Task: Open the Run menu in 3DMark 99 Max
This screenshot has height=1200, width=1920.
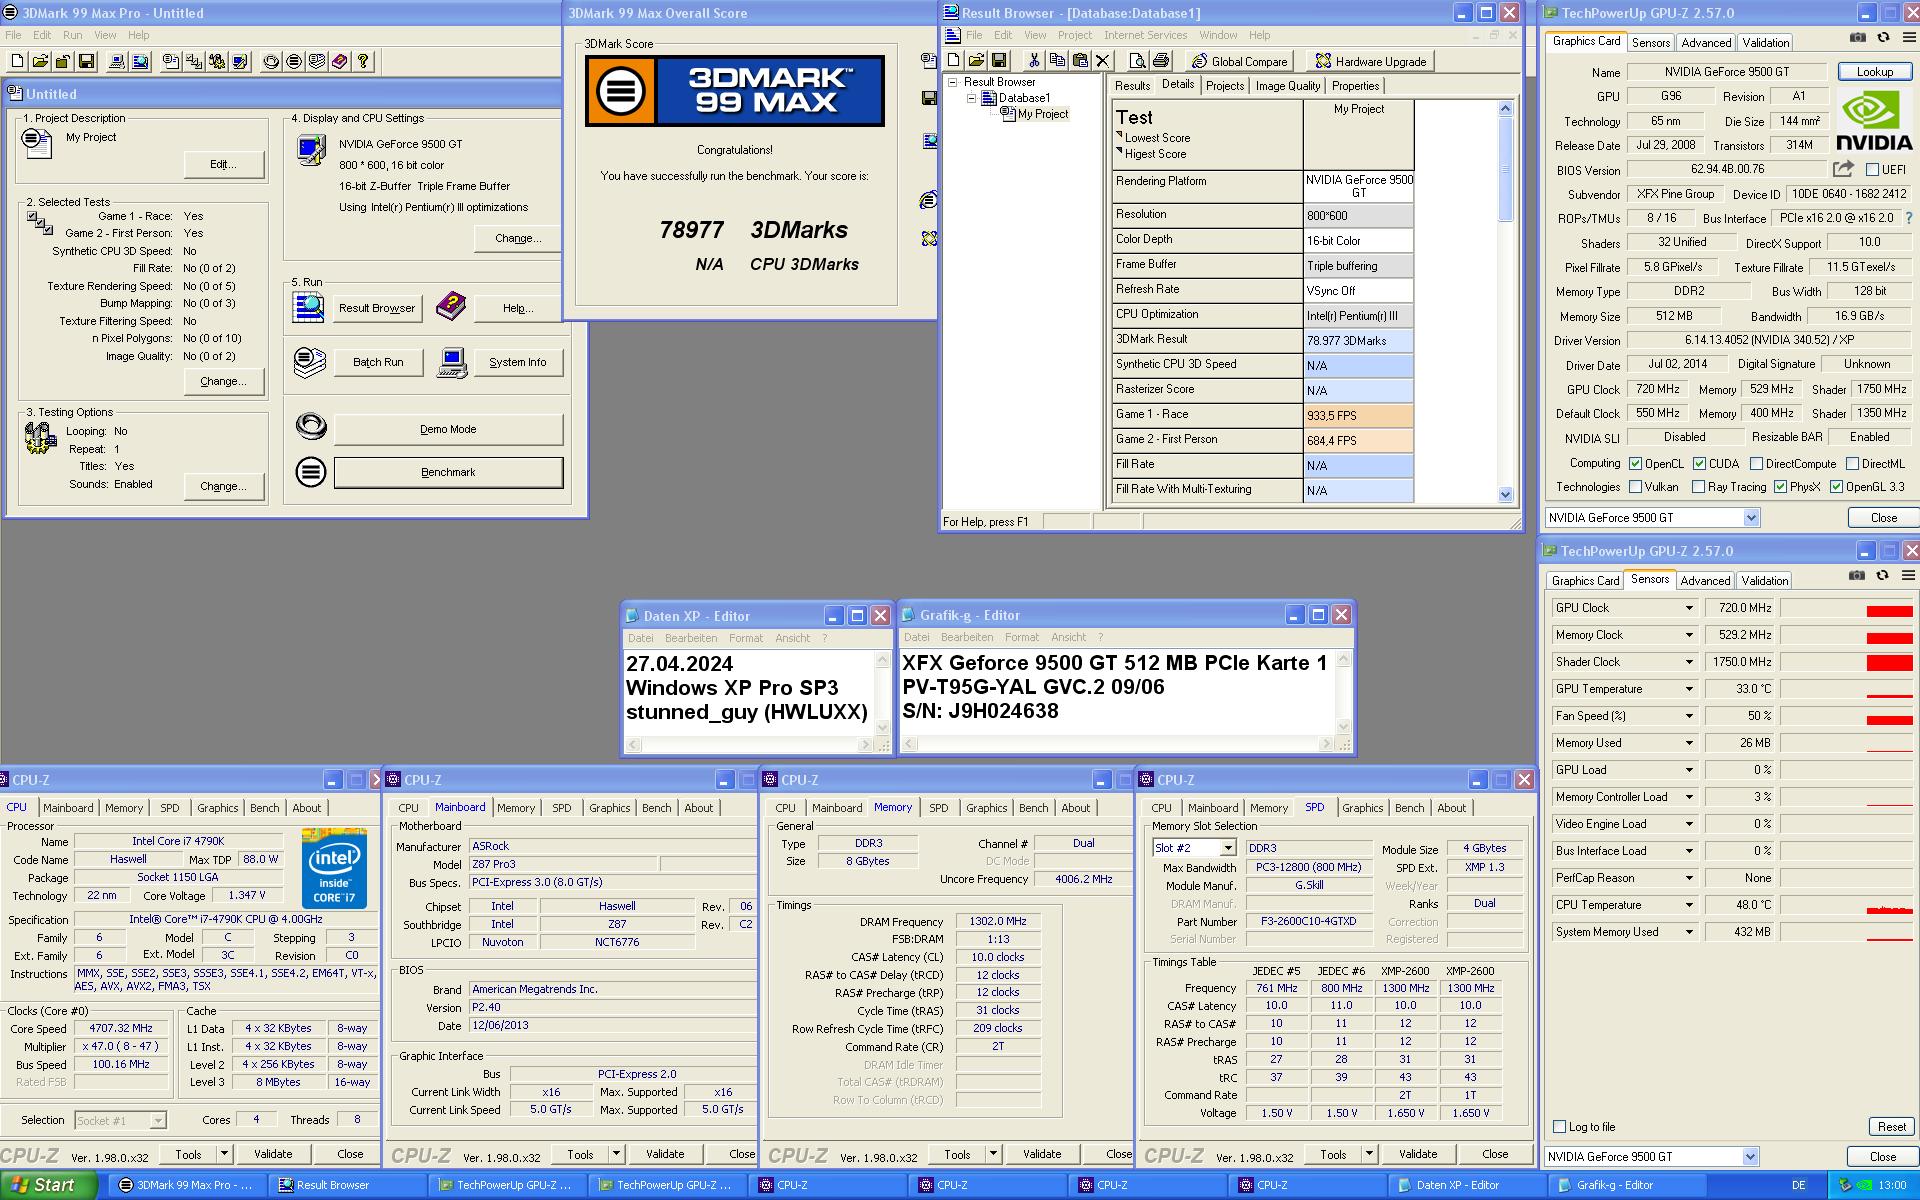Action: click(73, 35)
